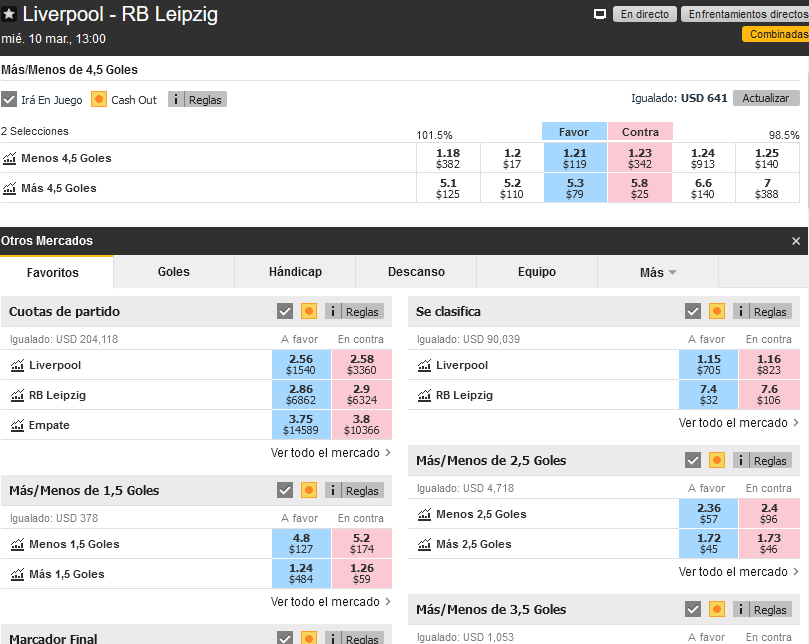The image size is (809, 644).
Task: Click the live video screen icon
Action: (x=600, y=14)
